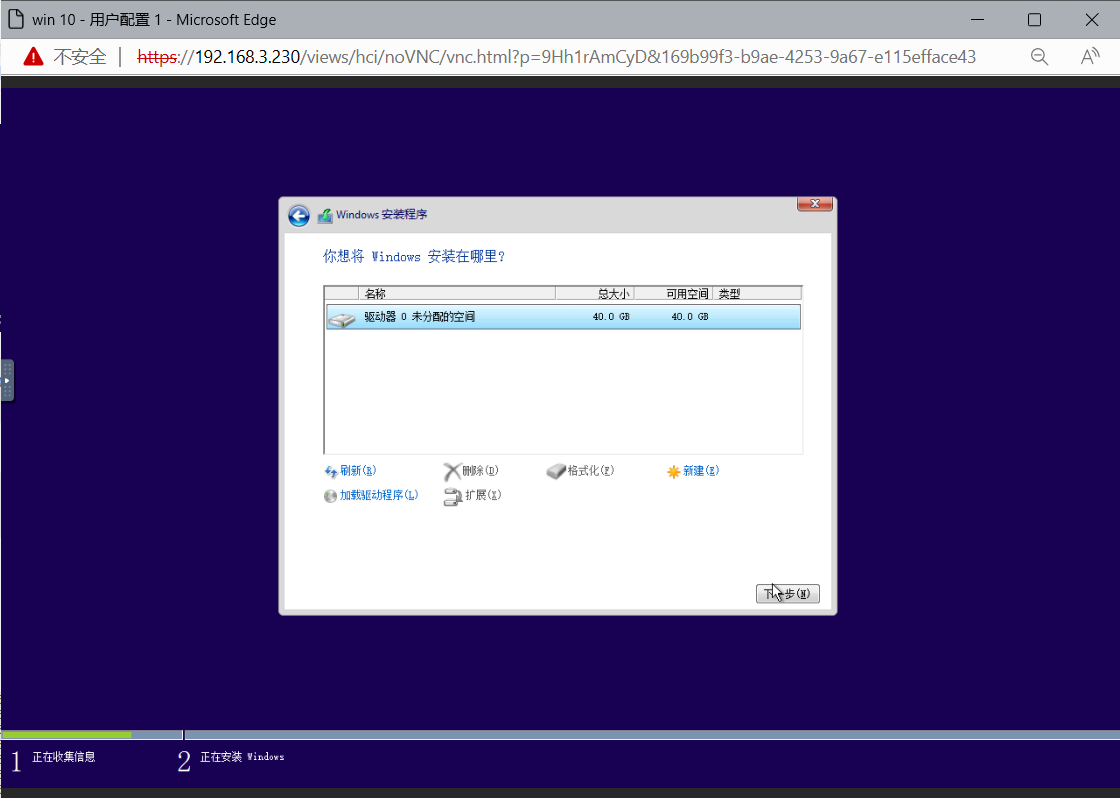Screen dimensions: 1120x798
Task: Maximize the Edge window
Action: point(1034,19)
